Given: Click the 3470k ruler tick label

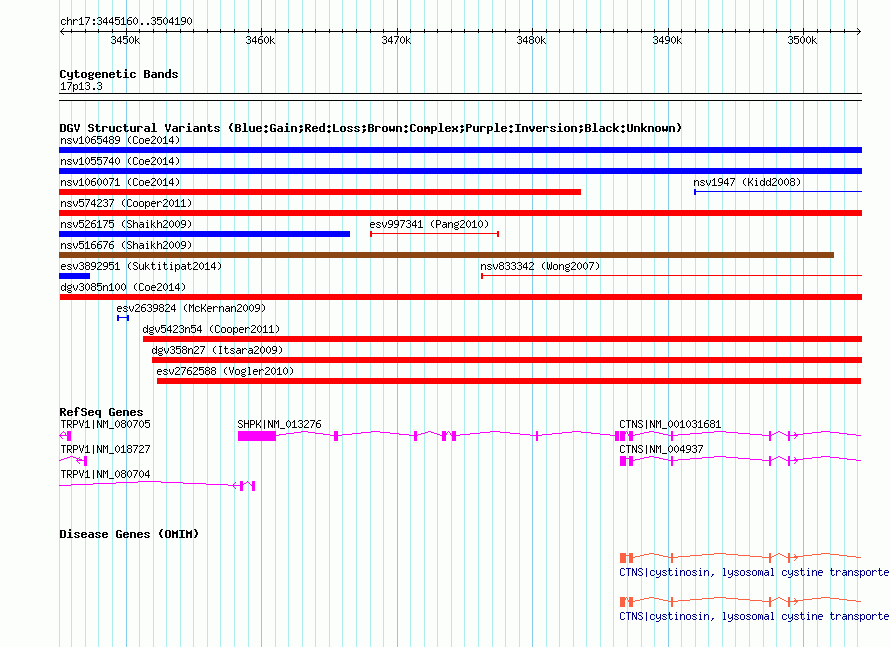Looking at the screenshot, I should coord(396,40).
